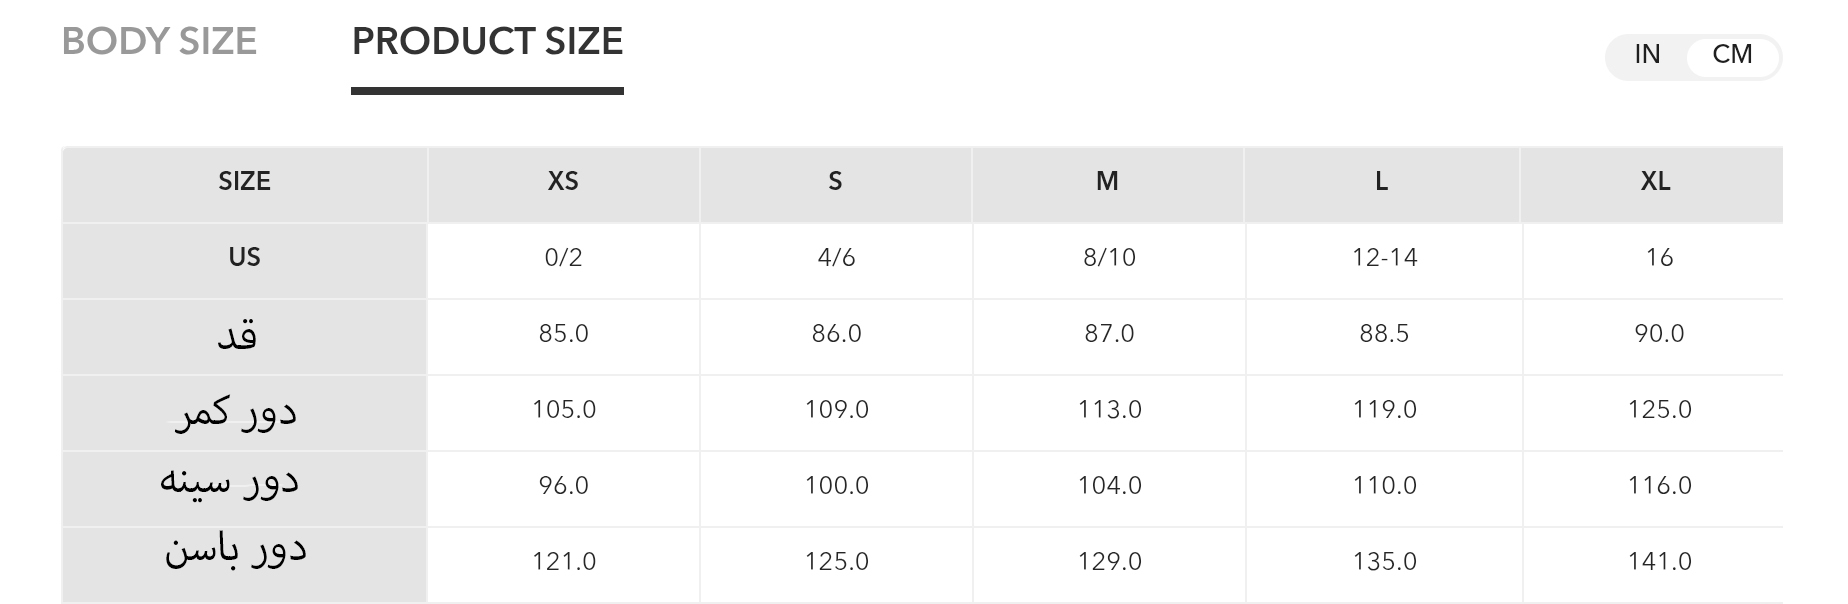The width and height of the screenshot is (1848, 604).
Task: Click the 113.0 waist value for M
Action: tap(1109, 410)
